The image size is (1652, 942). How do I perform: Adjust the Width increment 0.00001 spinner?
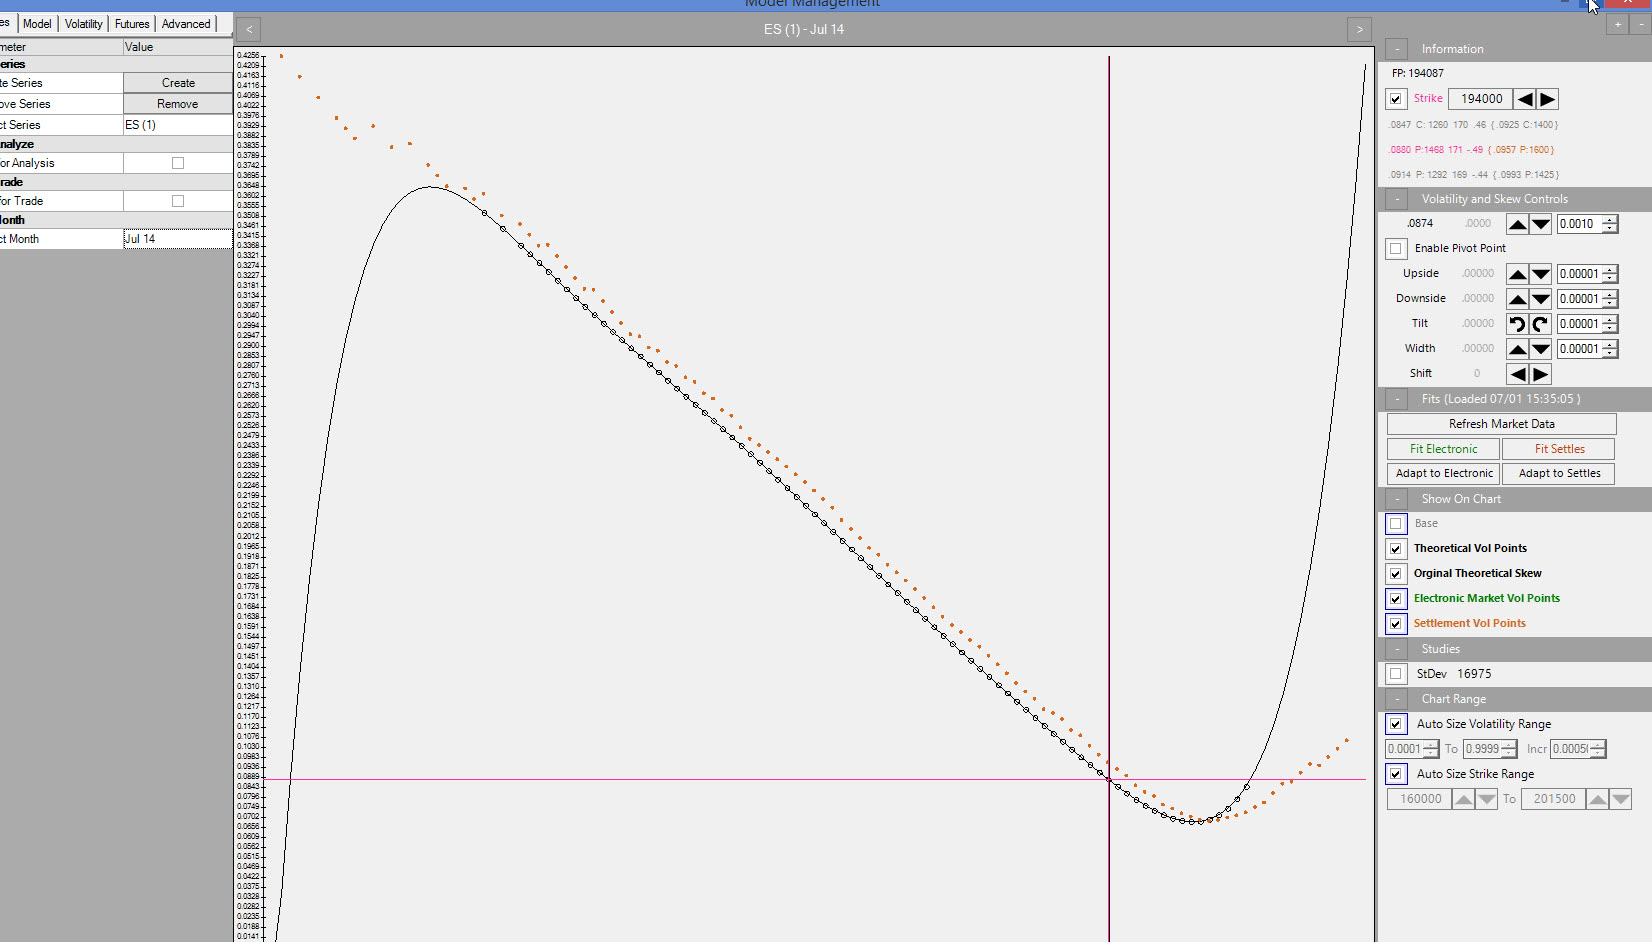1609,349
